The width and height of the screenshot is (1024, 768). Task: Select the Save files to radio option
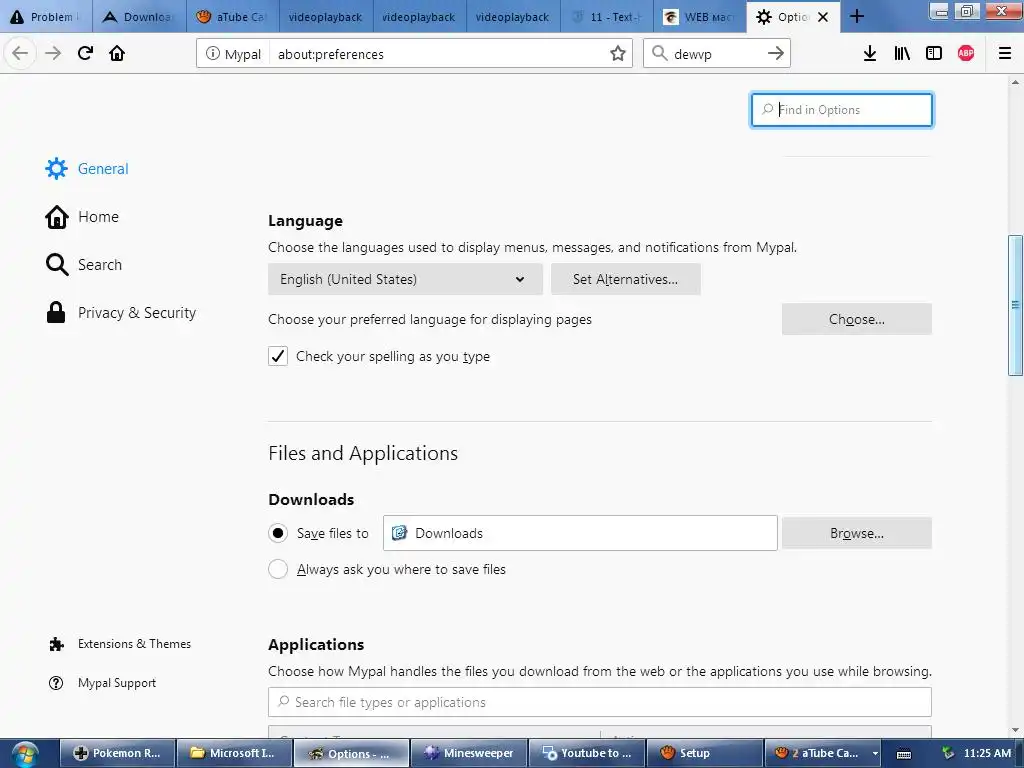point(278,533)
